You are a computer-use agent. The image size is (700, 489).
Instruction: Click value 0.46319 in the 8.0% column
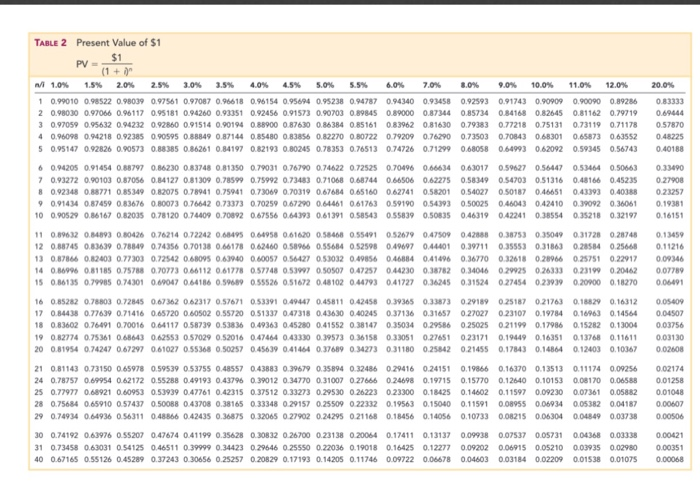point(475,216)
